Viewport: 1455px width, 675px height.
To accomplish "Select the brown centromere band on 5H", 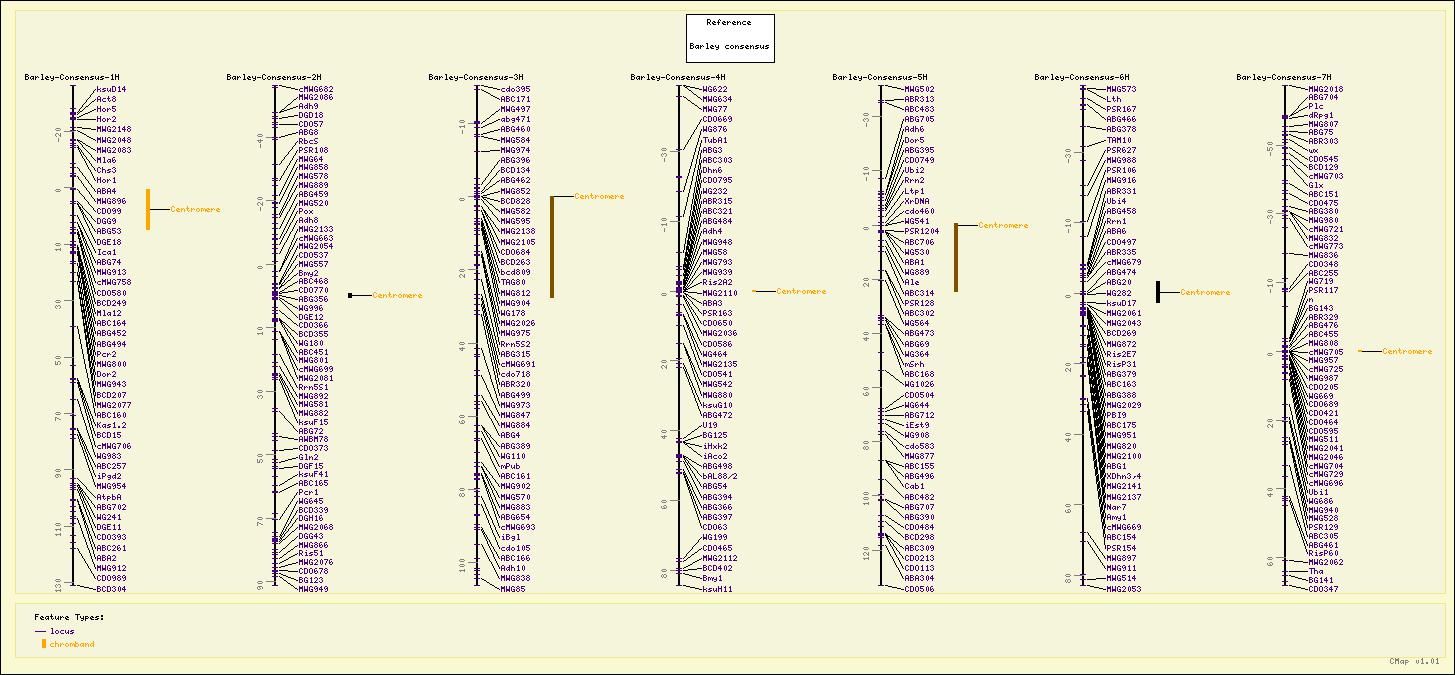I will (955, 257).
